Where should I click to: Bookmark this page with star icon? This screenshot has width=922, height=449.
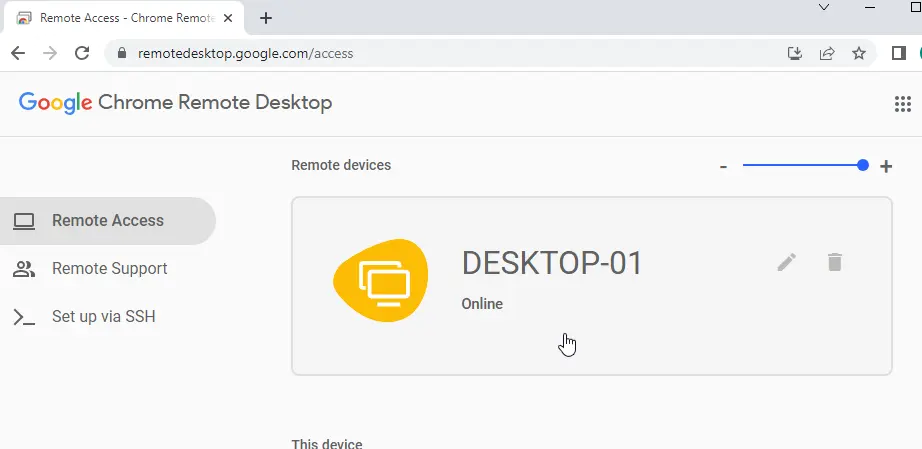click(859, 53)
